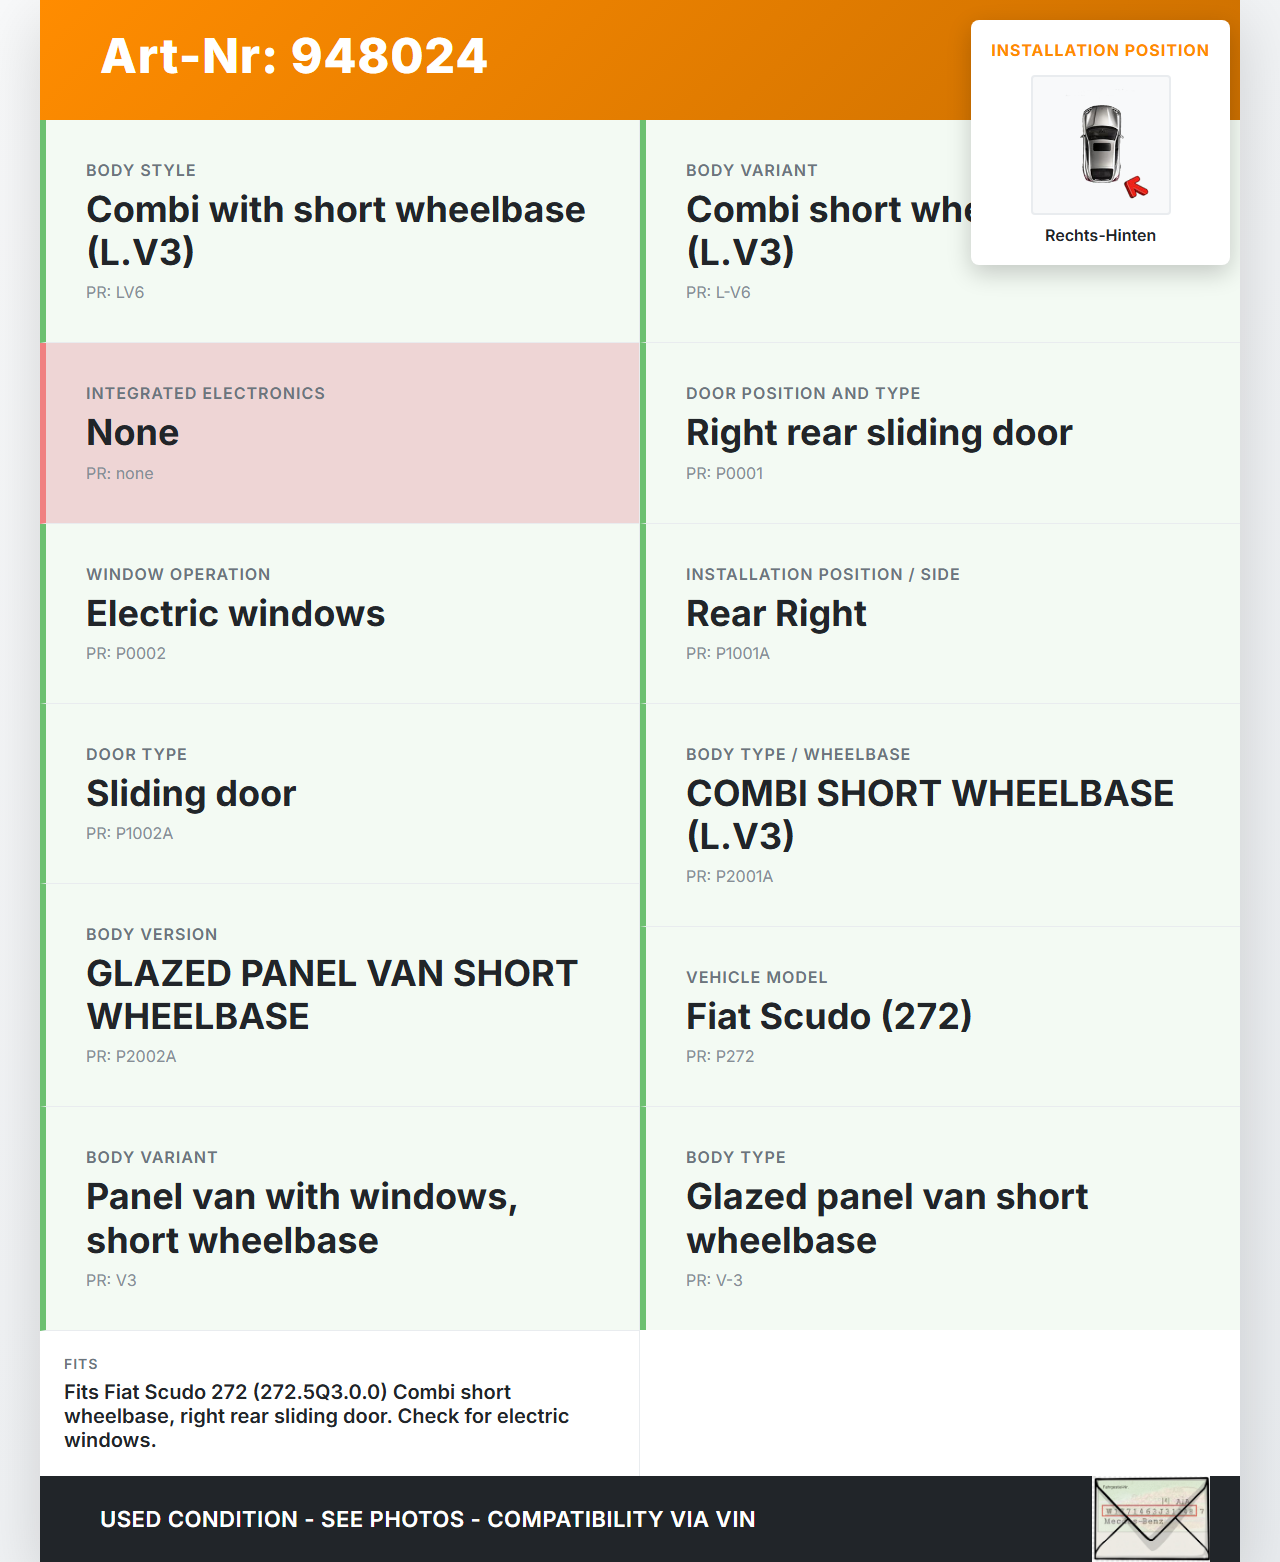The width and height of the screenshot is (1280, 1562).
Task: Click the Sliding door type value
Action: pyautogui.click(x=191, y=794)
